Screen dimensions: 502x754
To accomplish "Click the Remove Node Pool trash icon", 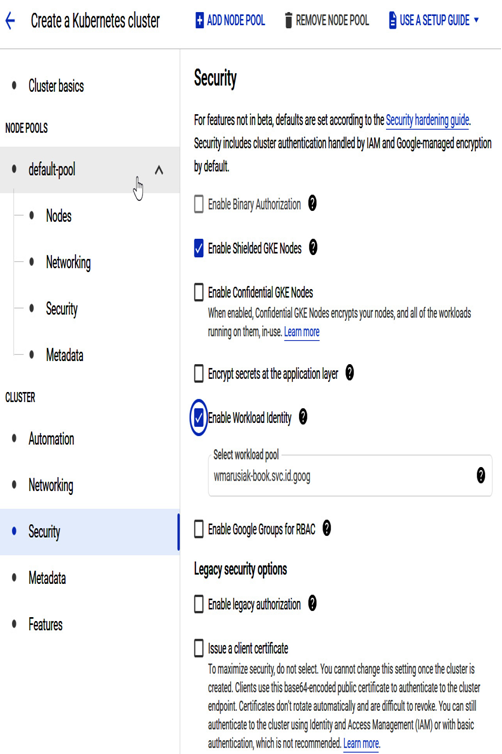I will pos(289,21).
